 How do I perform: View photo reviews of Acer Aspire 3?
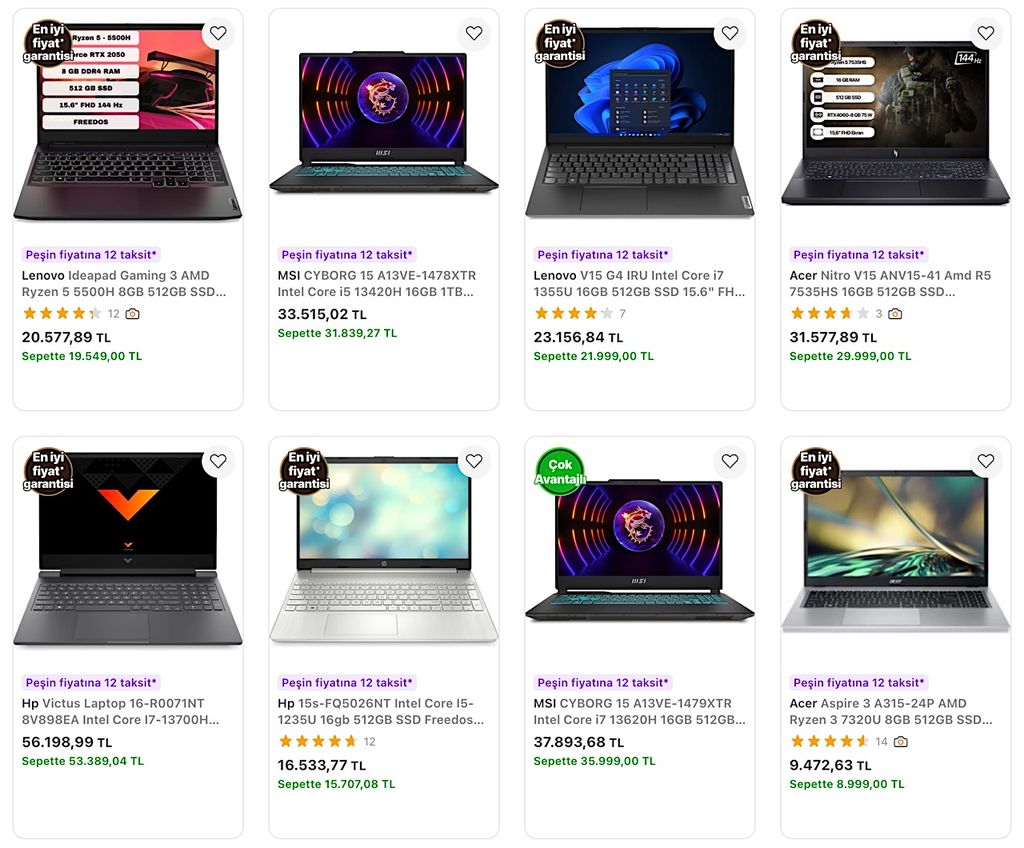[x=901, y=742]
